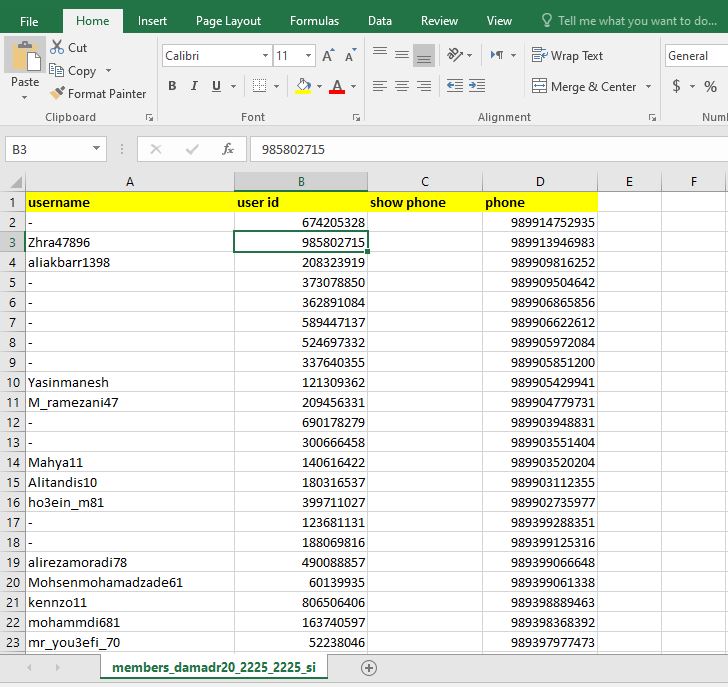This screenshot has width=728, height=687.
Task: Select the members_damadr20 sheet tab
Action: tap(214, 667)
